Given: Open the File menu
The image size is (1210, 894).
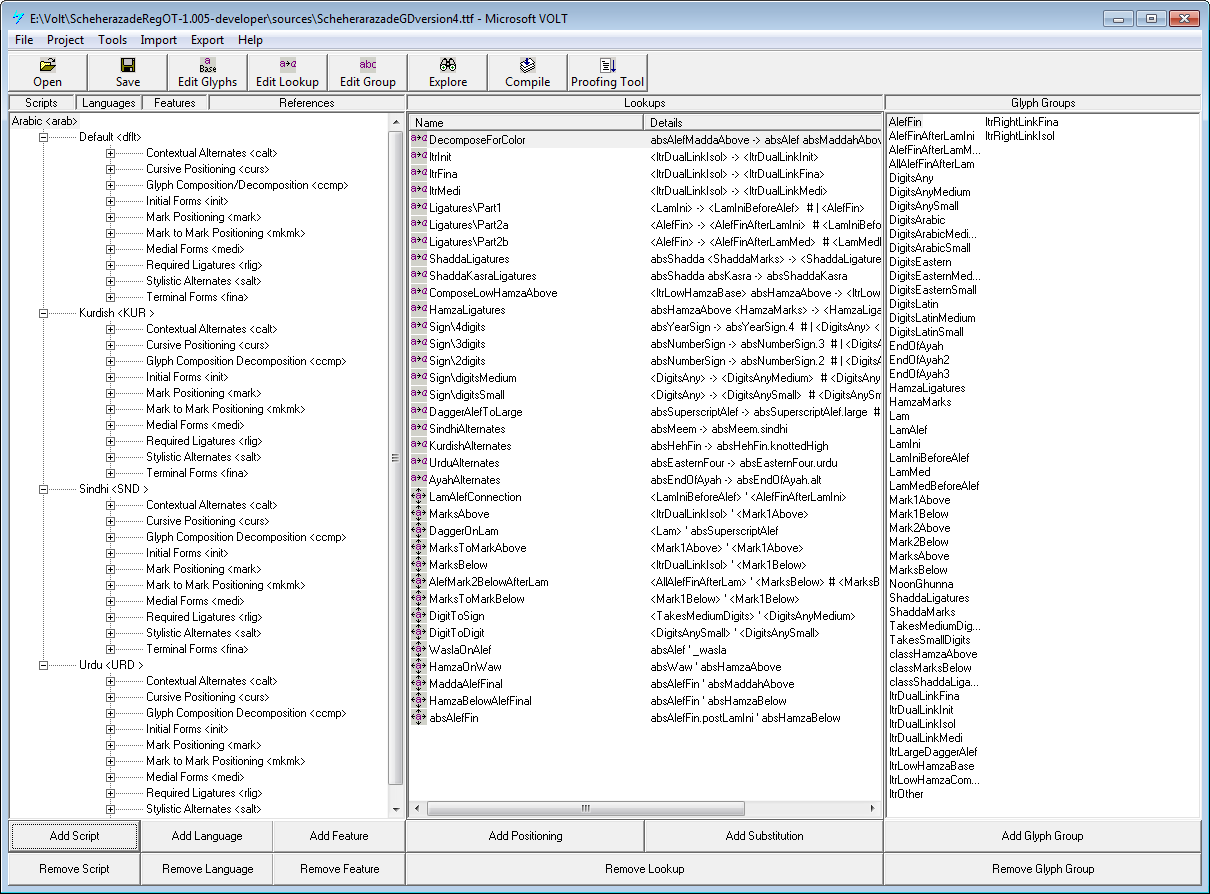Looking at the screenshot, I should 24,40.
